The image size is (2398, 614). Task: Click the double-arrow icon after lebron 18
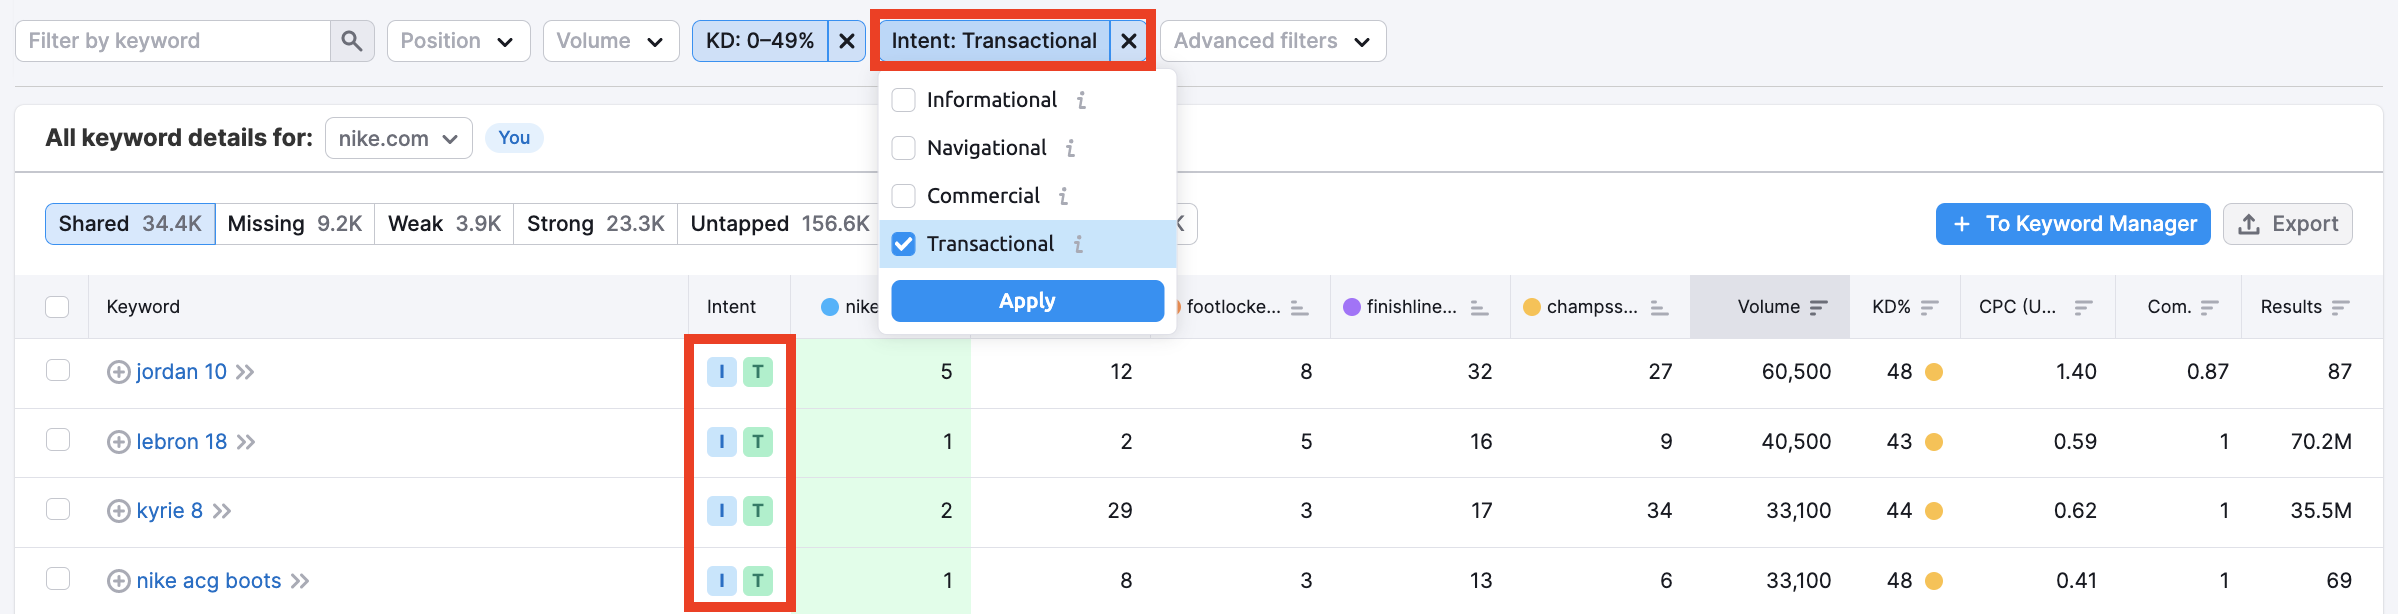(x=246, y=442)
